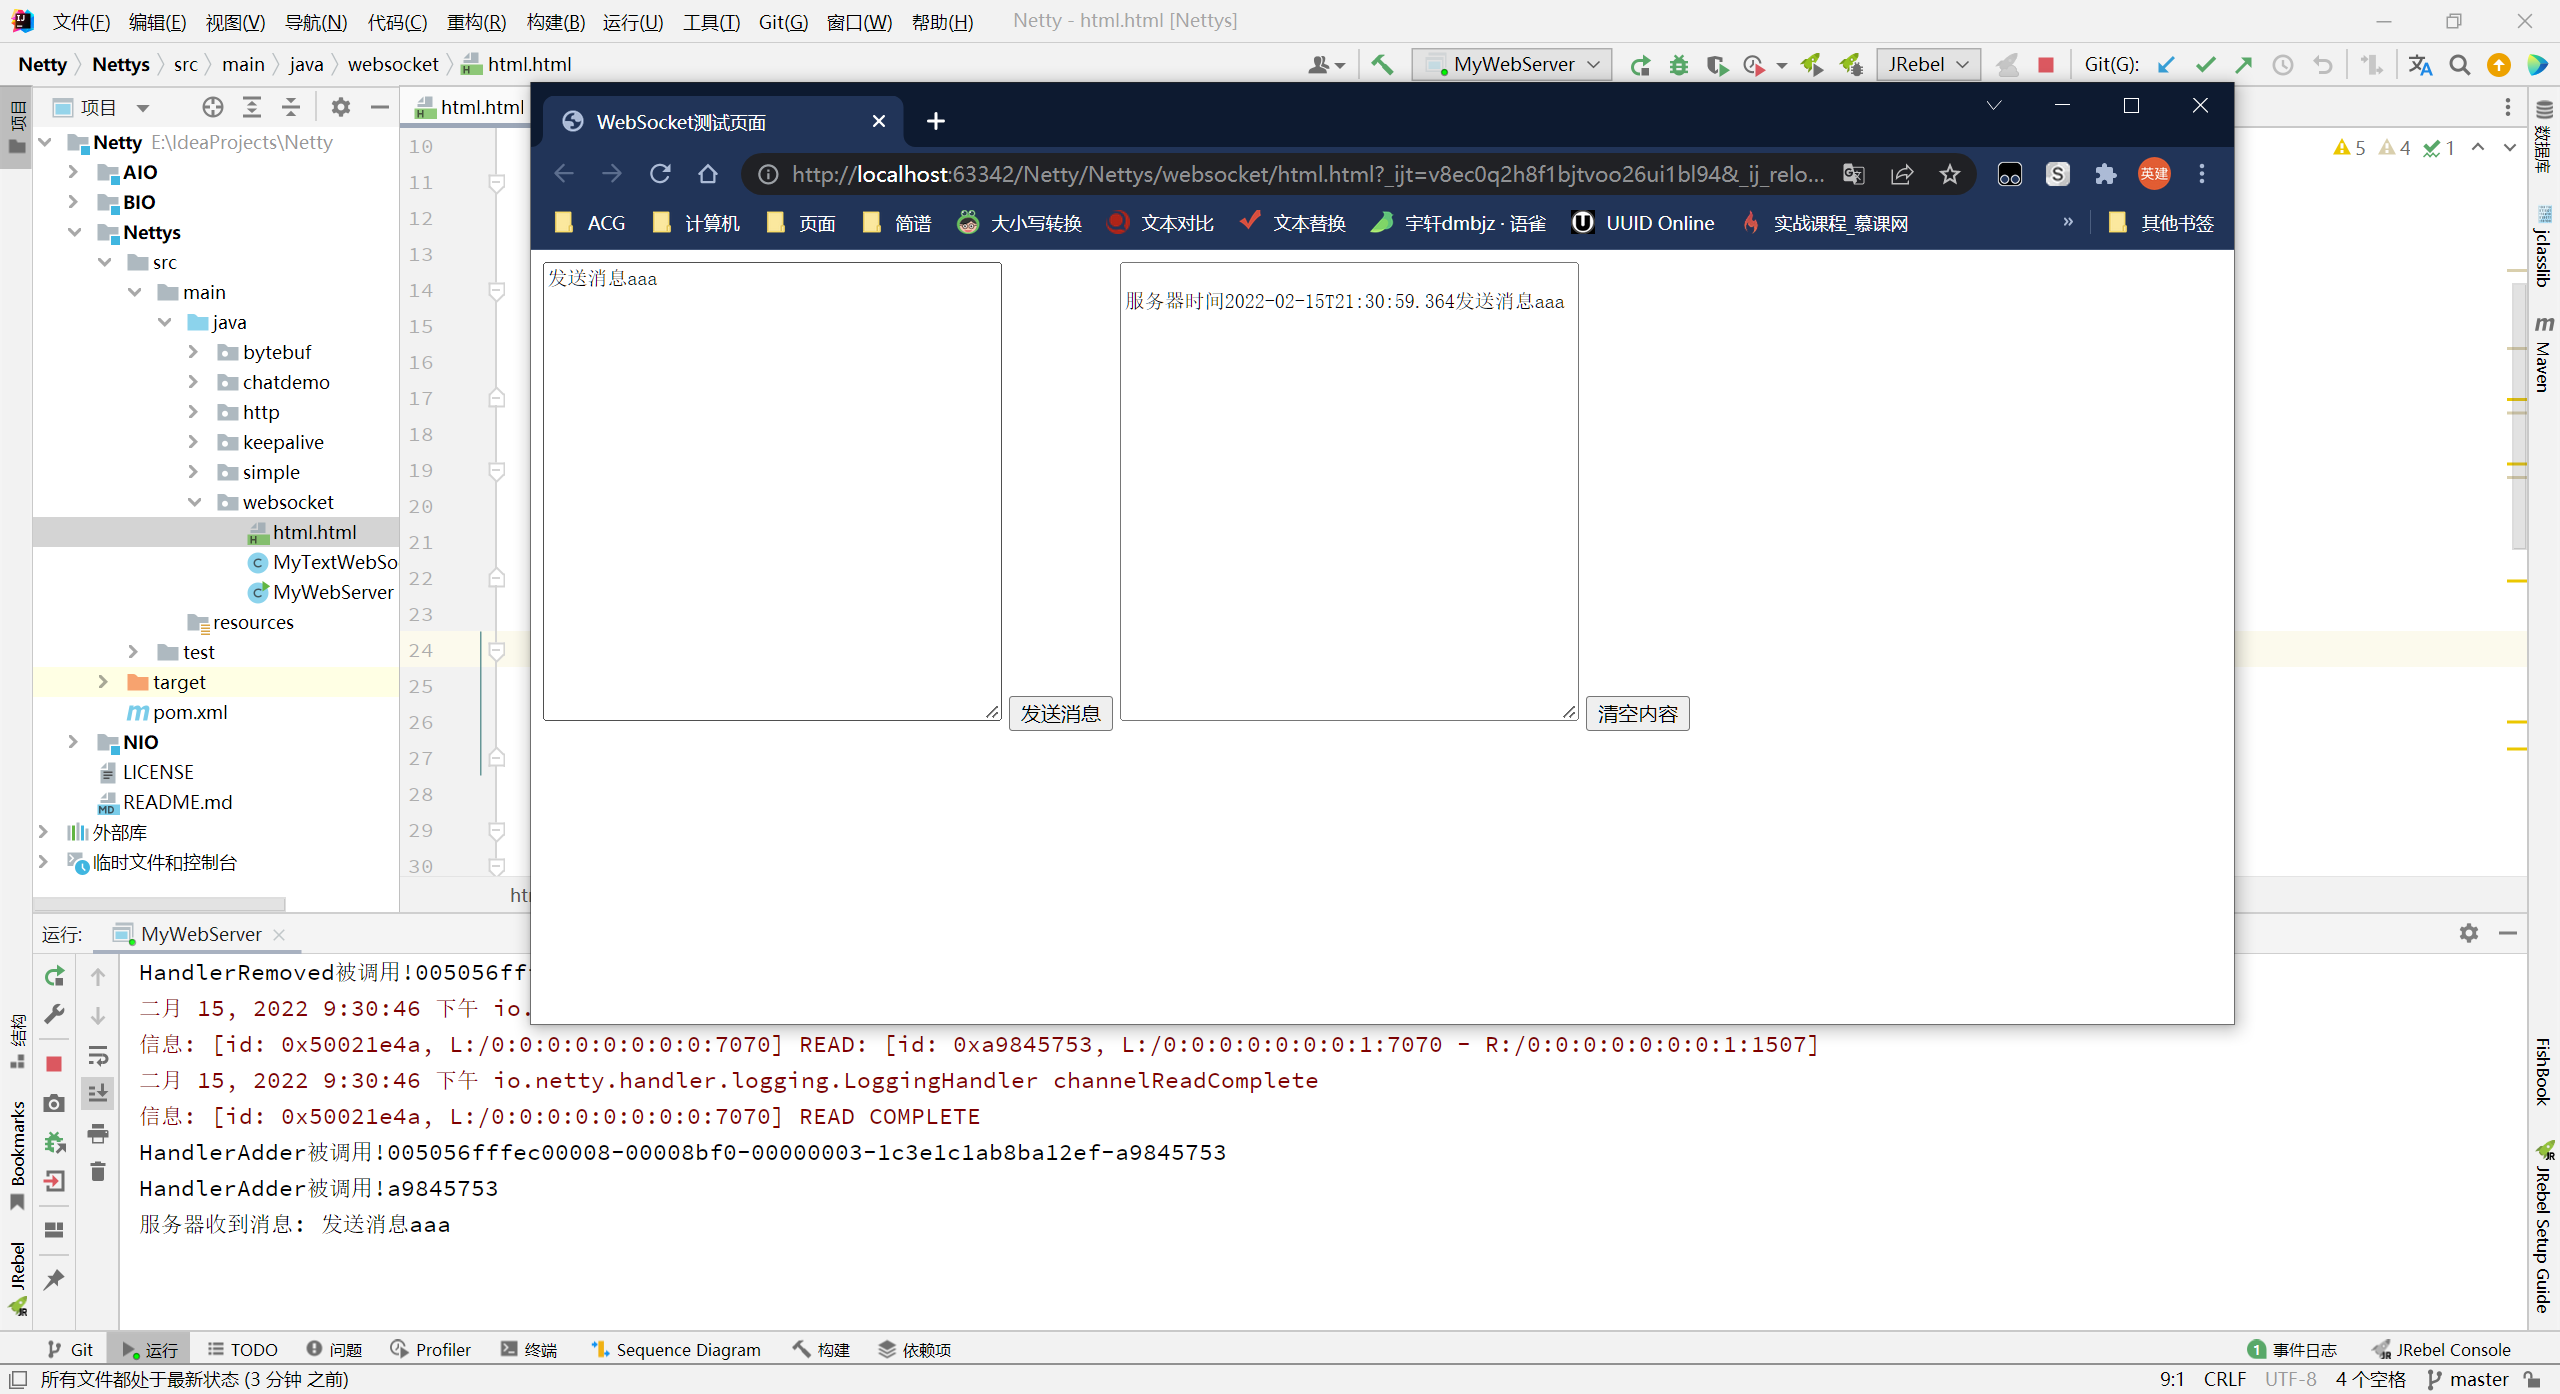Viewport: 2560px width, 1394px height.
Task: Click the select opened file target icon
Action: click(212, 107)
